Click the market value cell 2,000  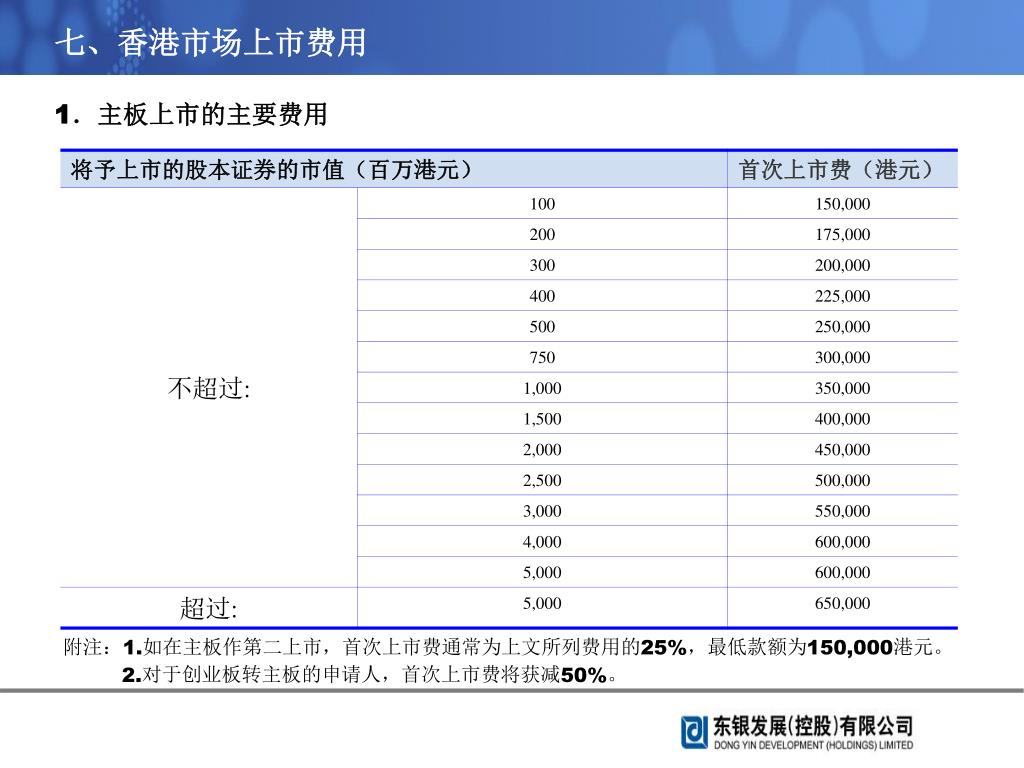542,449
